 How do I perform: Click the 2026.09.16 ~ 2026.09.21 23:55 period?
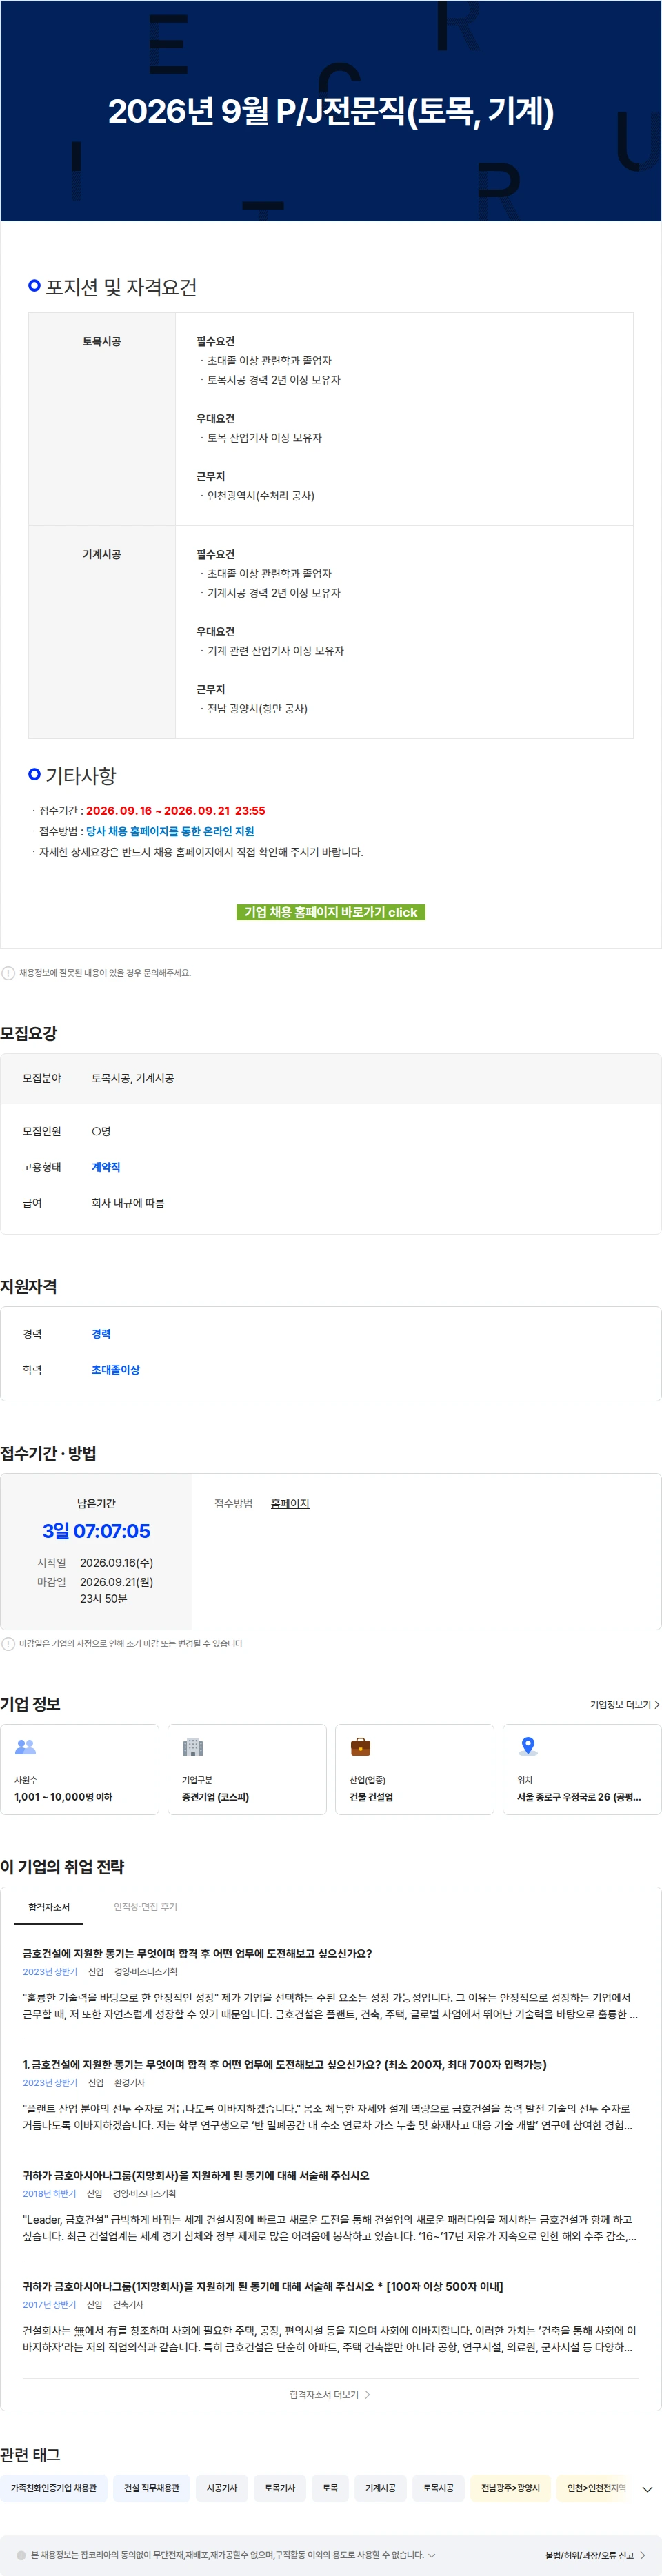tap(176, 810)
